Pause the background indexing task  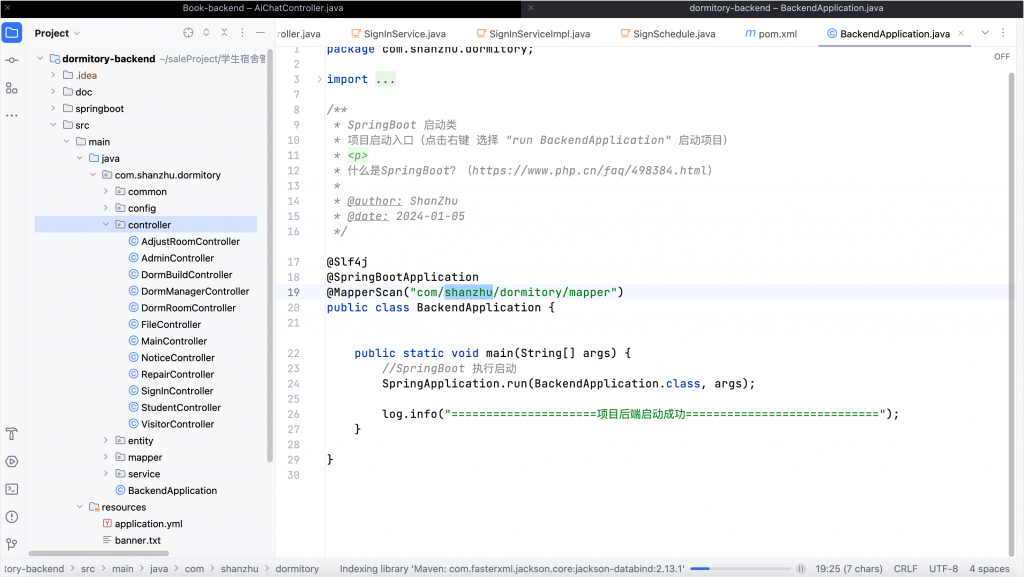[x=800, y=569]
